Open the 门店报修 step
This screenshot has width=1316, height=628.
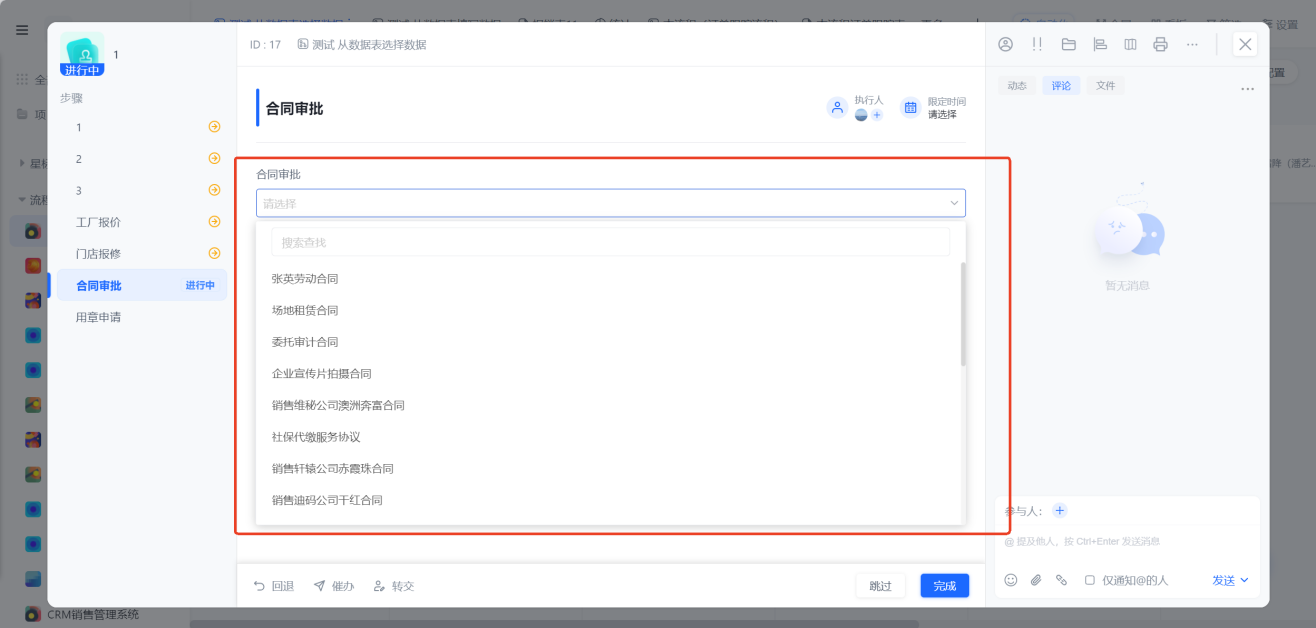click(x=142, y=254)
